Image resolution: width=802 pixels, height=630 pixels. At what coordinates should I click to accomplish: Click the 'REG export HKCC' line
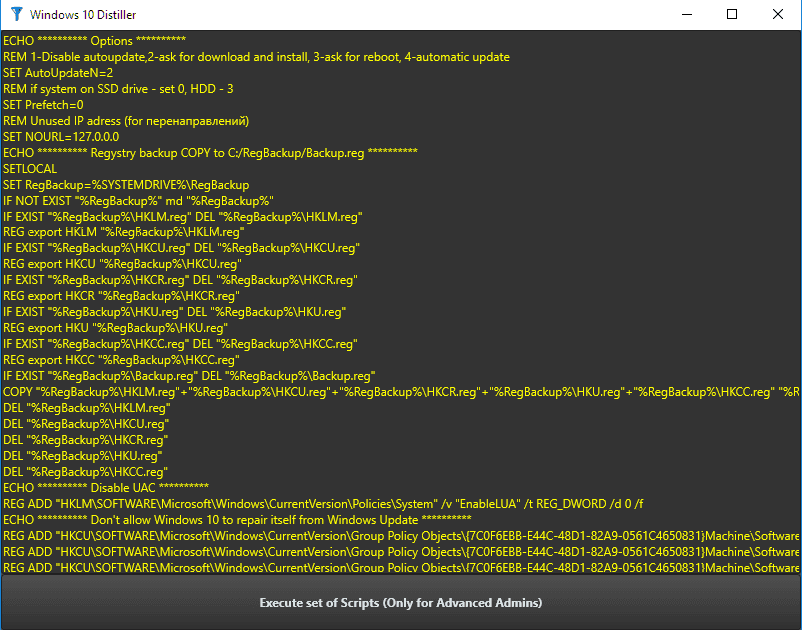[x=121, y=360]
